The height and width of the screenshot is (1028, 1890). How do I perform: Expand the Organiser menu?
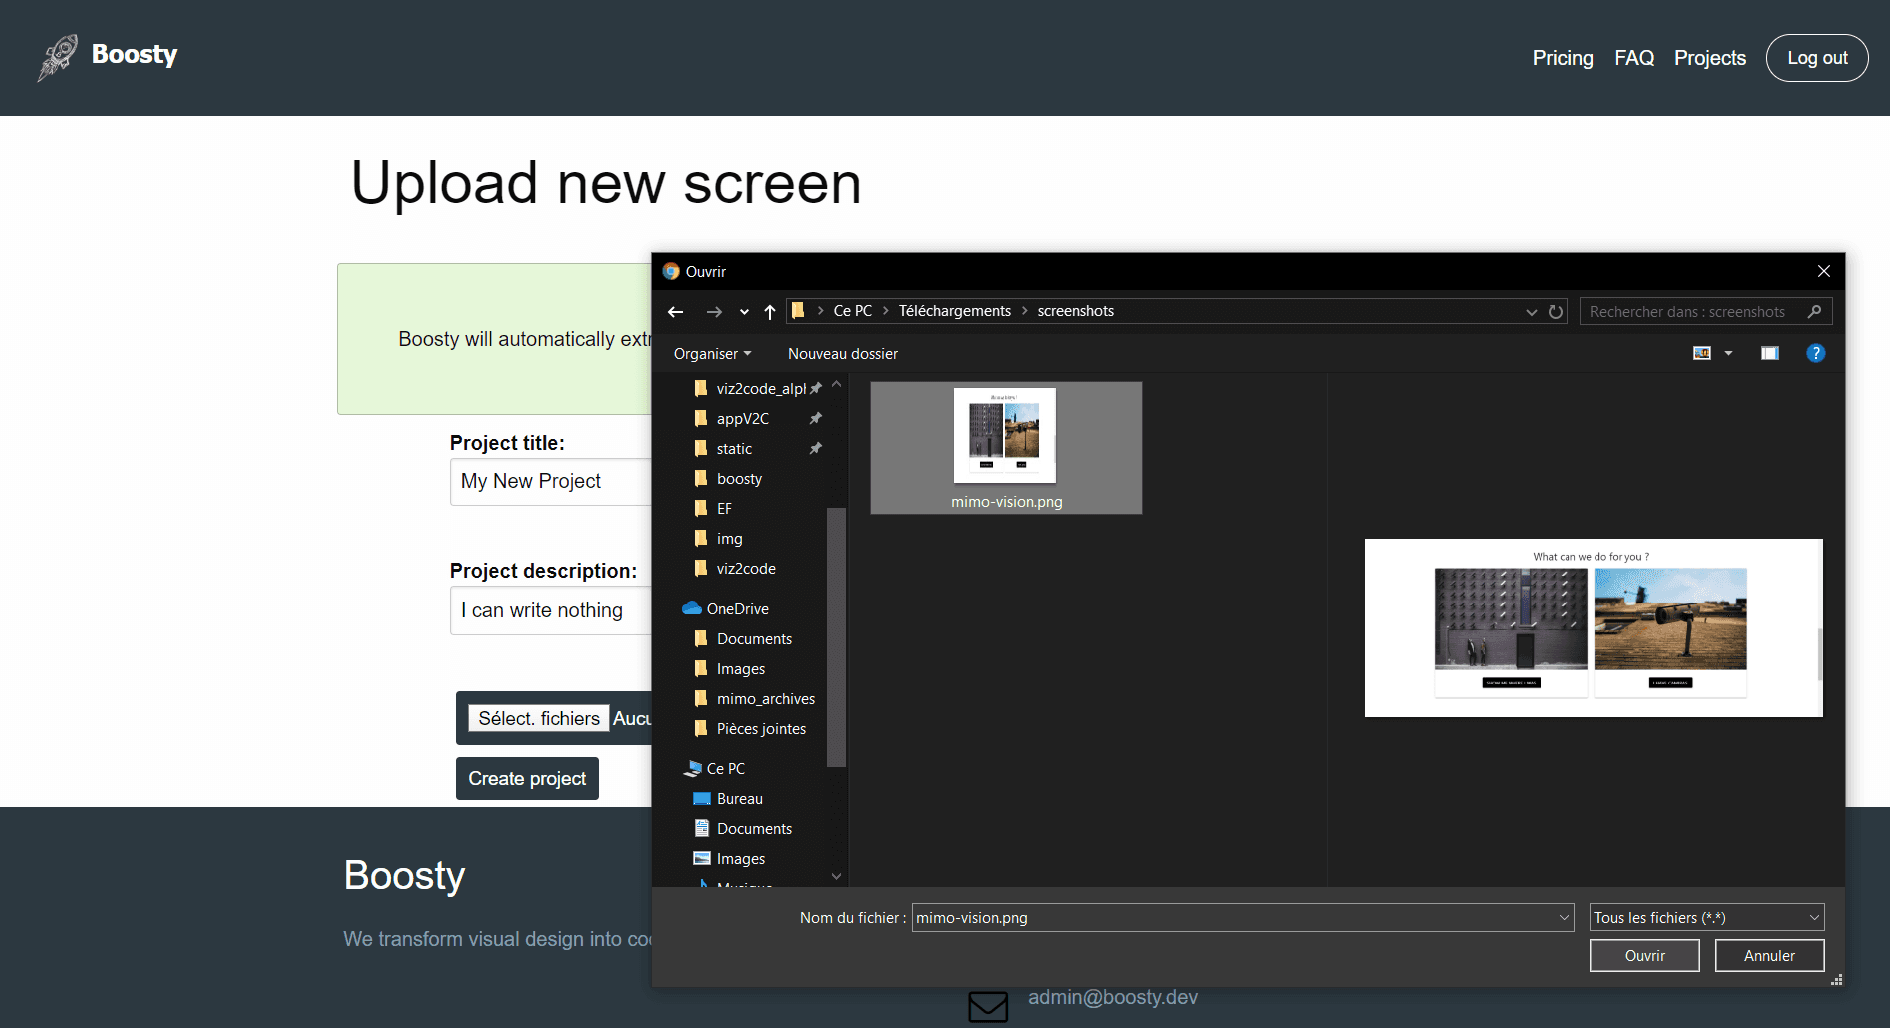[x=712, y=354]
